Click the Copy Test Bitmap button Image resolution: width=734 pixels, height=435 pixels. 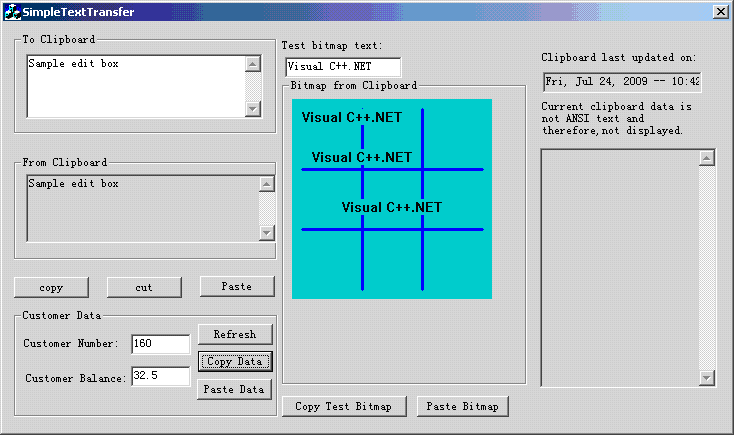(344, 406)
